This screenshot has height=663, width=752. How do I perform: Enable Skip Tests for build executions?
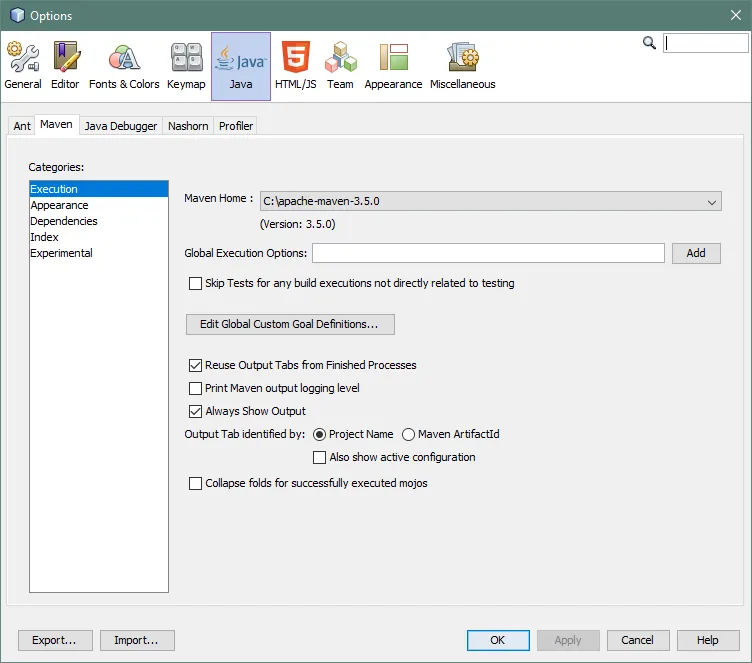[195, 284]
